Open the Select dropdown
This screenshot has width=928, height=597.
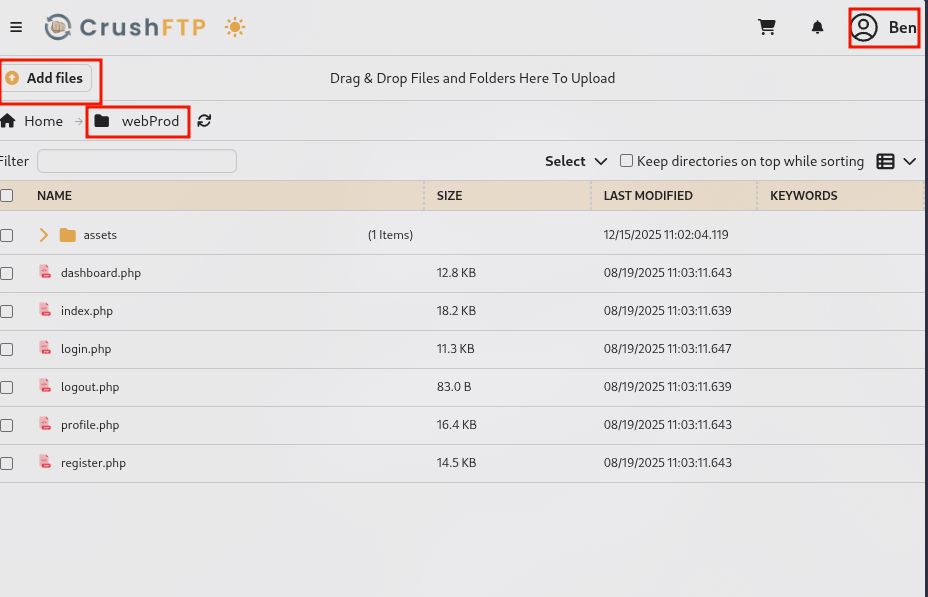click(575, 161)
